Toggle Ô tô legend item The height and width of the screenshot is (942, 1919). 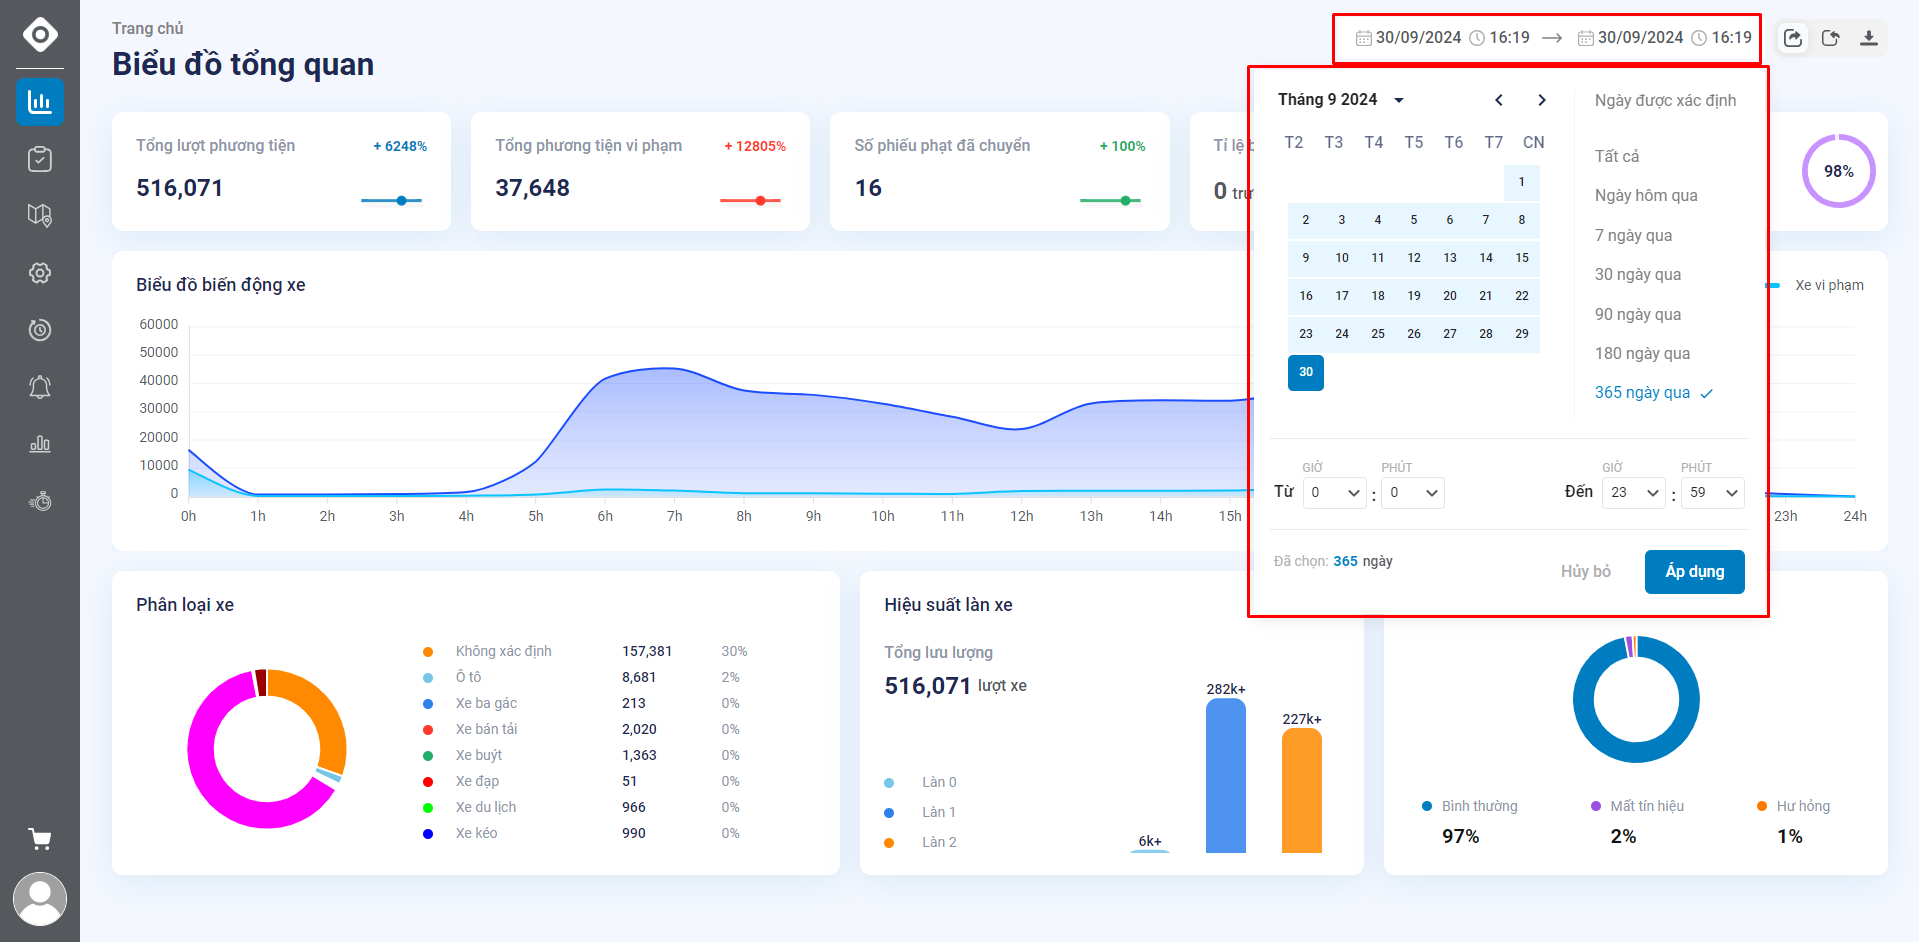click(x=468, y=677)
